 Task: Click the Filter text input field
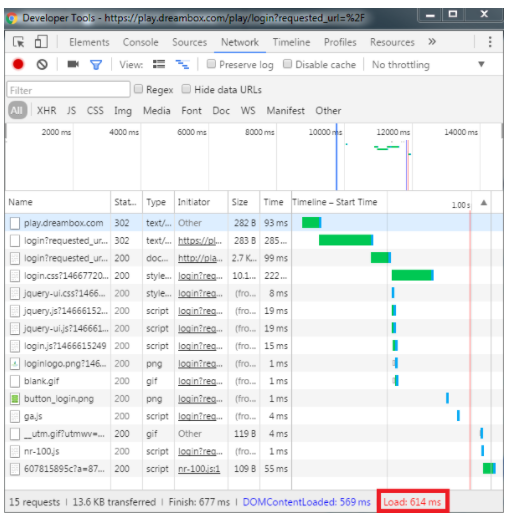coord(68,90)
